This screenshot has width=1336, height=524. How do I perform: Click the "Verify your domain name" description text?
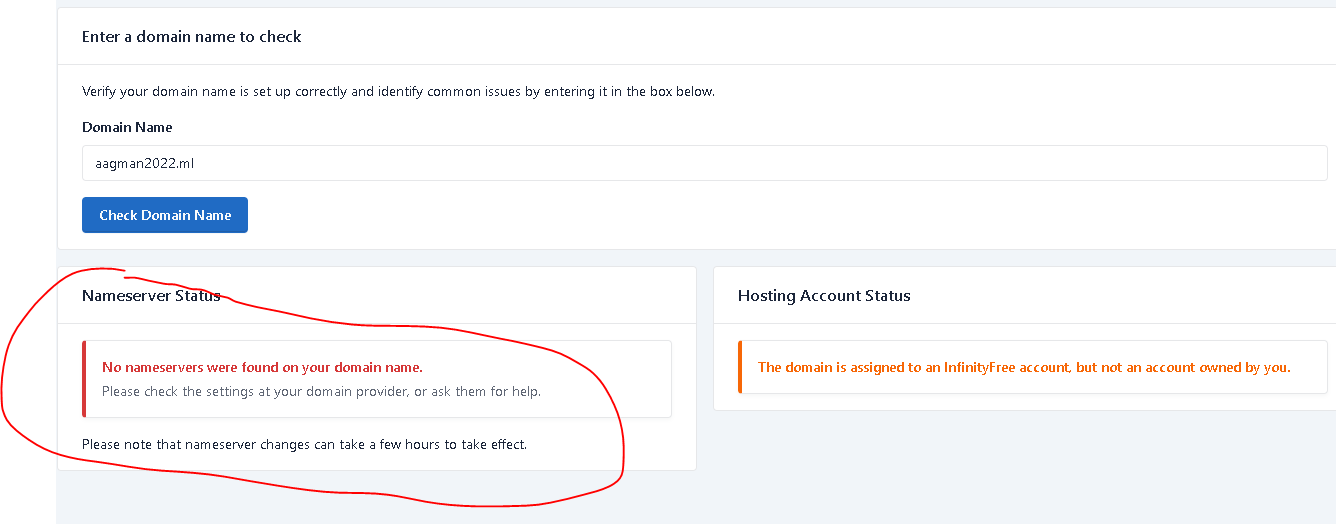[398, 91]
